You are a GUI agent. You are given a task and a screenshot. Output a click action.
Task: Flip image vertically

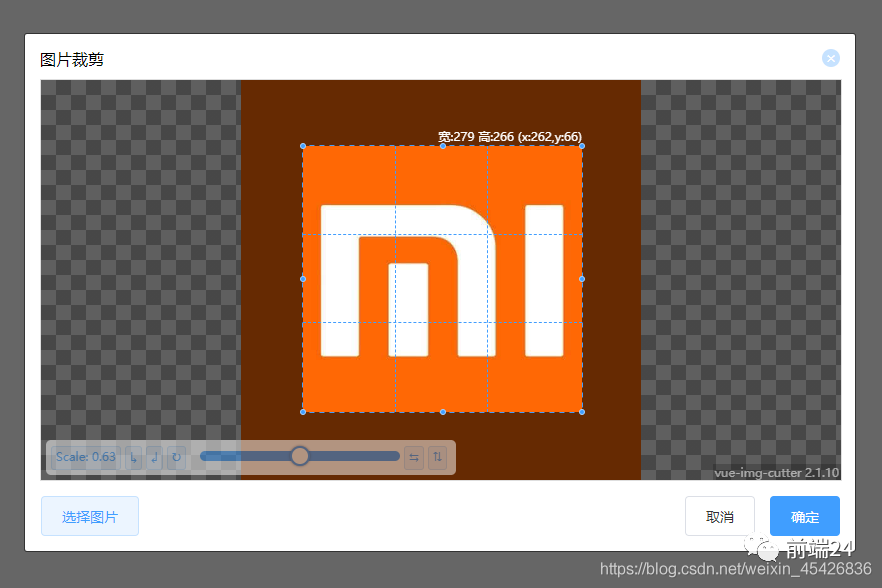click(x=438, y=457)
